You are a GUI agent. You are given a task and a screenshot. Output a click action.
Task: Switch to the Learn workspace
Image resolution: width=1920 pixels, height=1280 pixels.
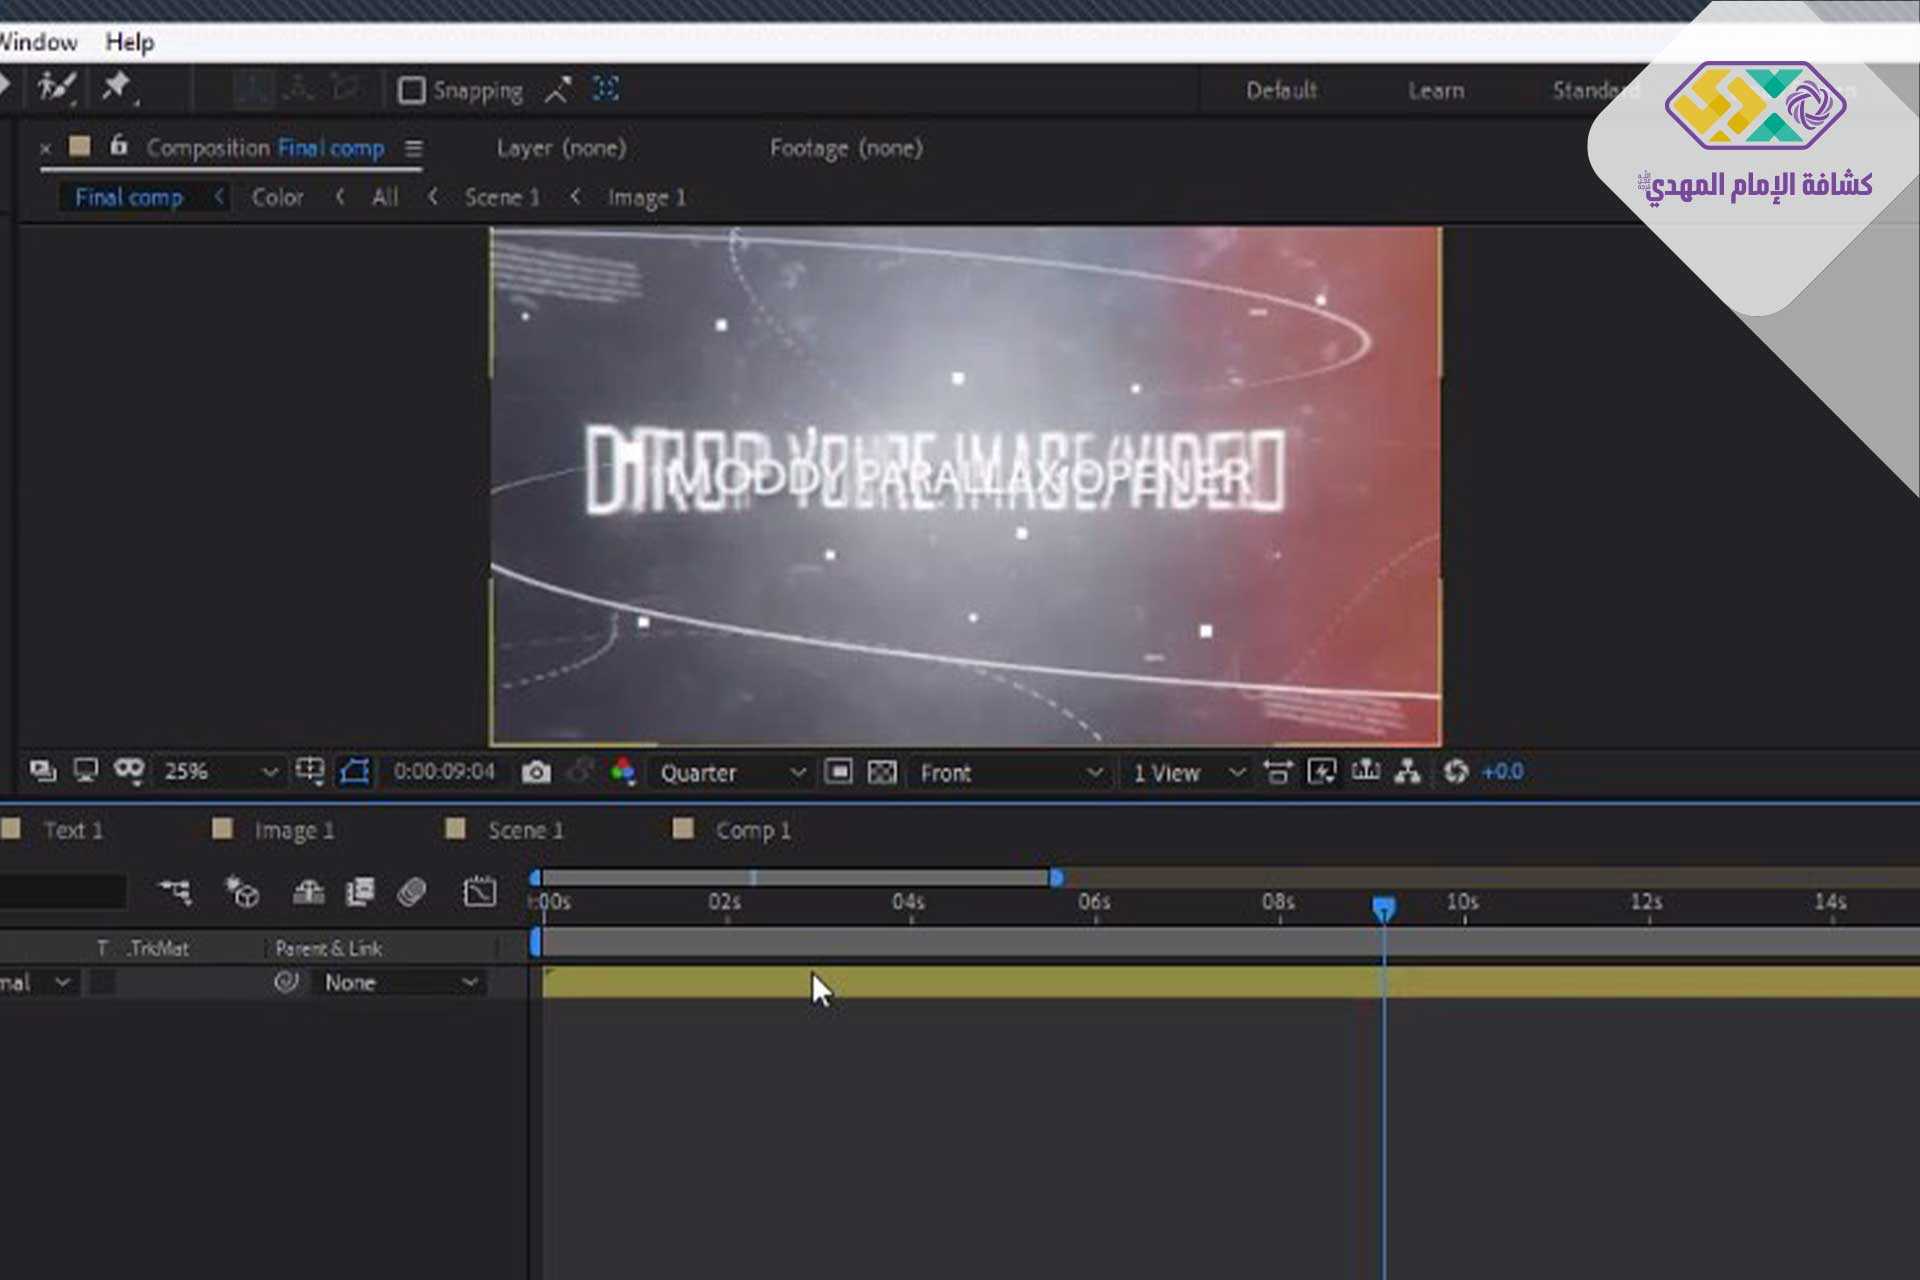pyautogui.click(x=1435, y=91)
